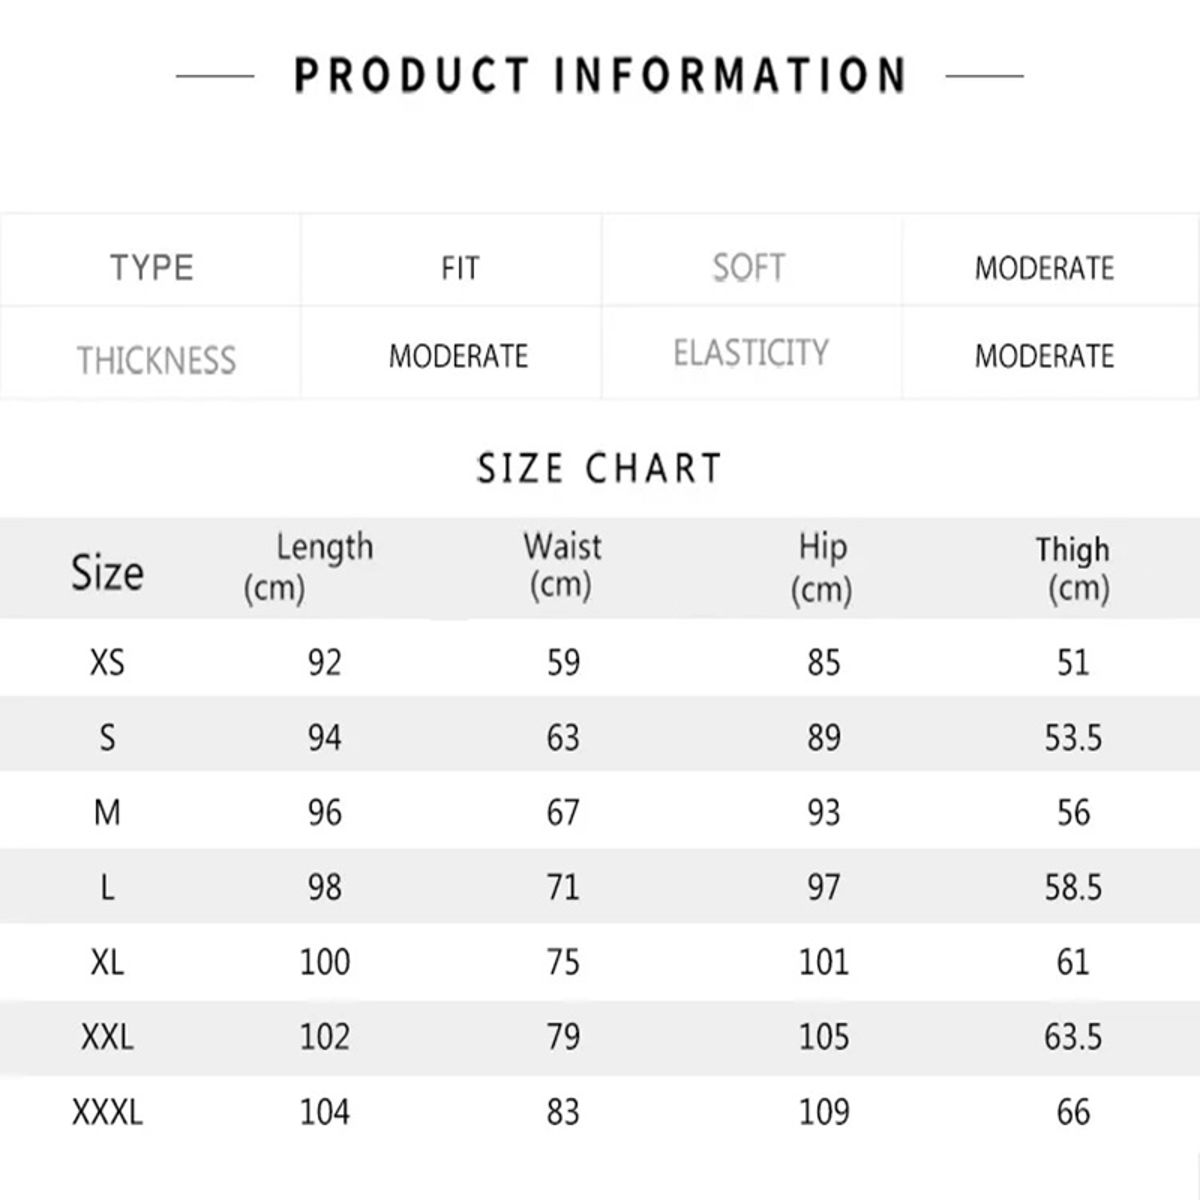This screenshot has height=1200, width=1200.
Task: Click the THICKNESS label cell
Action: pos(157,360)
